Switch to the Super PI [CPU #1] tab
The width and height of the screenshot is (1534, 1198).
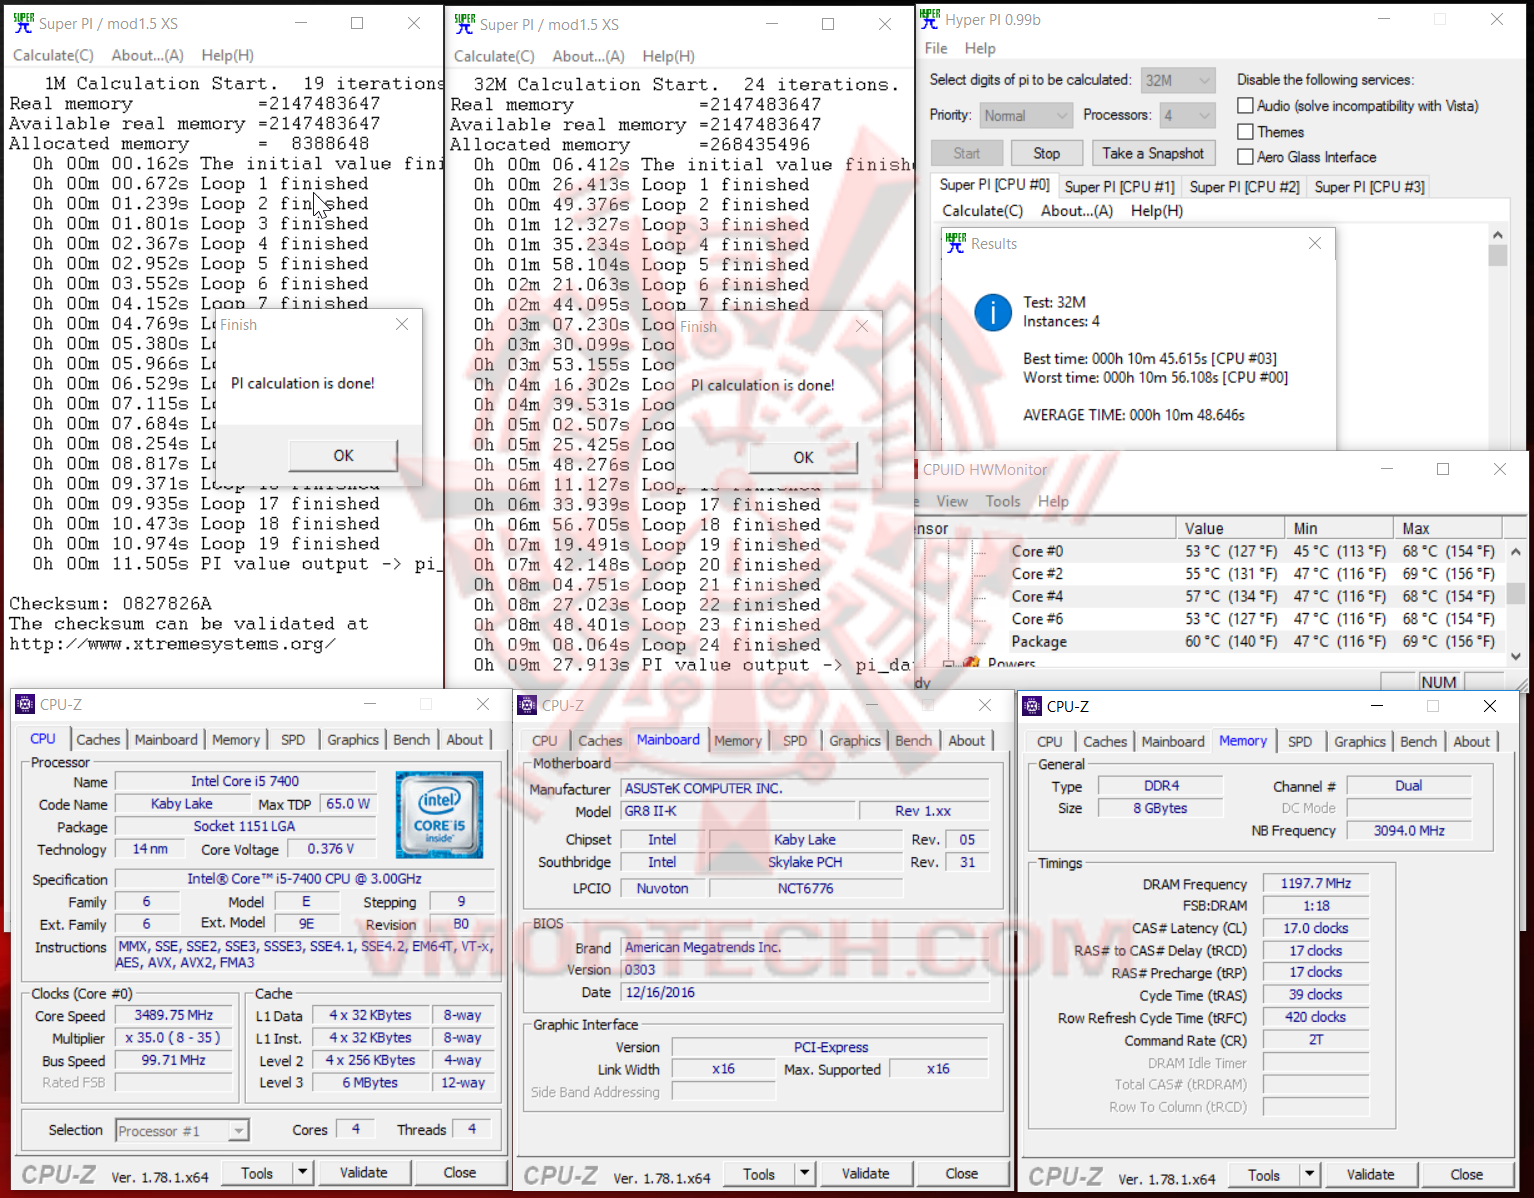(x=1119, y=187)
